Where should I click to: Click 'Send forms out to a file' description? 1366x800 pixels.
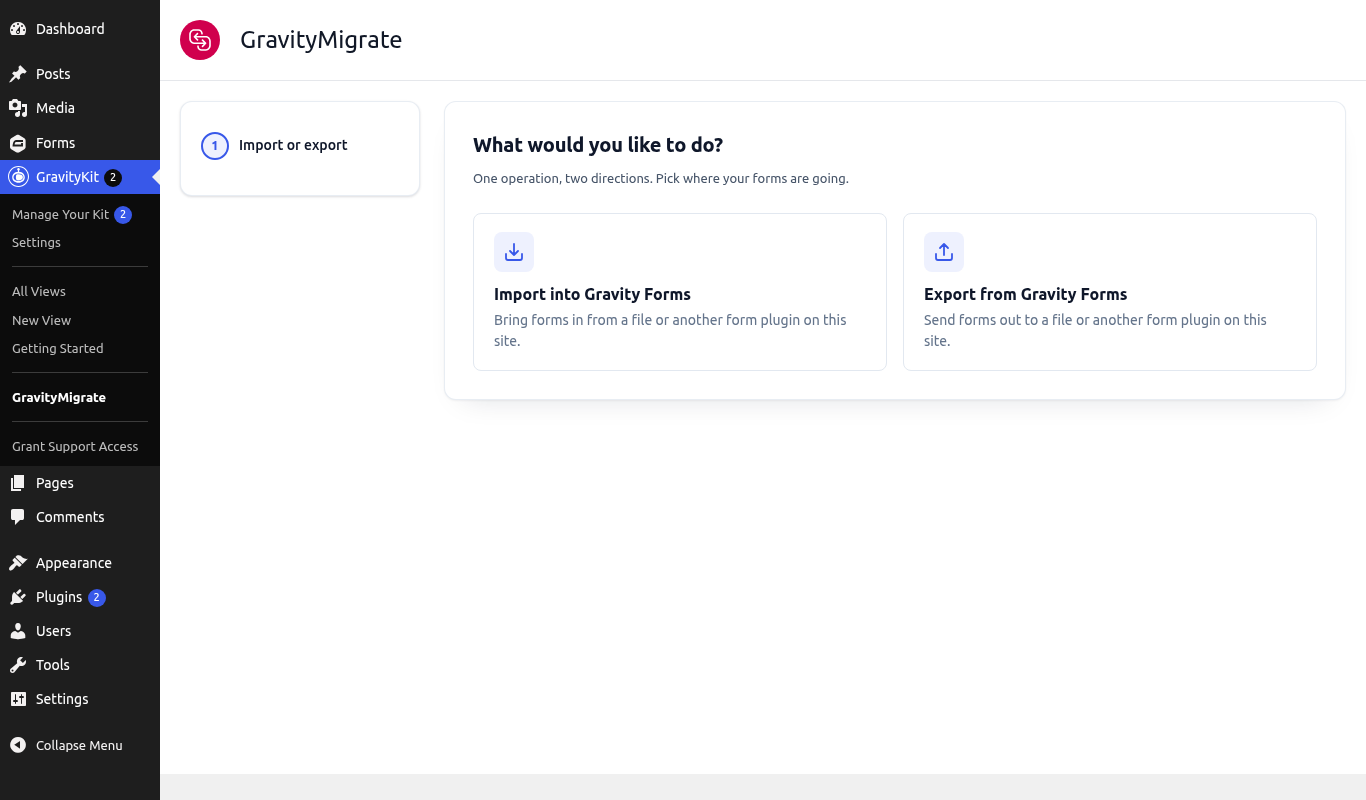click(x=1095, y=330)
